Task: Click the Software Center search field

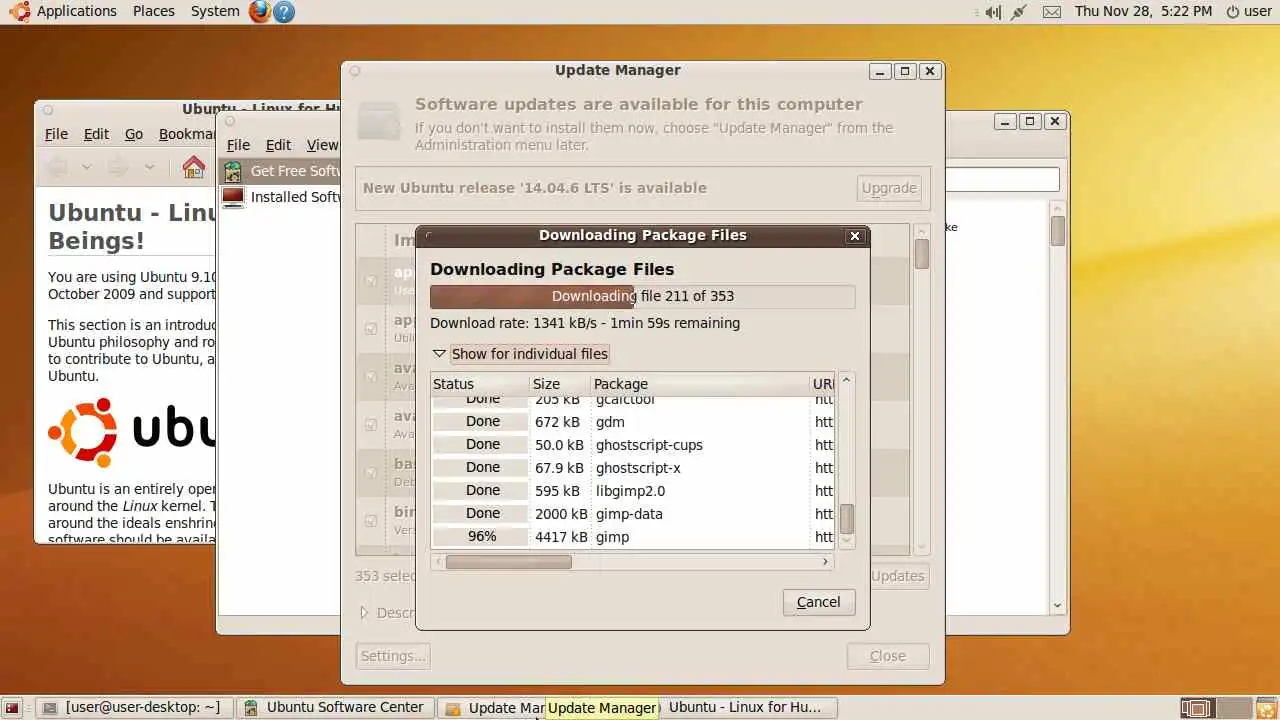Action: coord(1002,180)
